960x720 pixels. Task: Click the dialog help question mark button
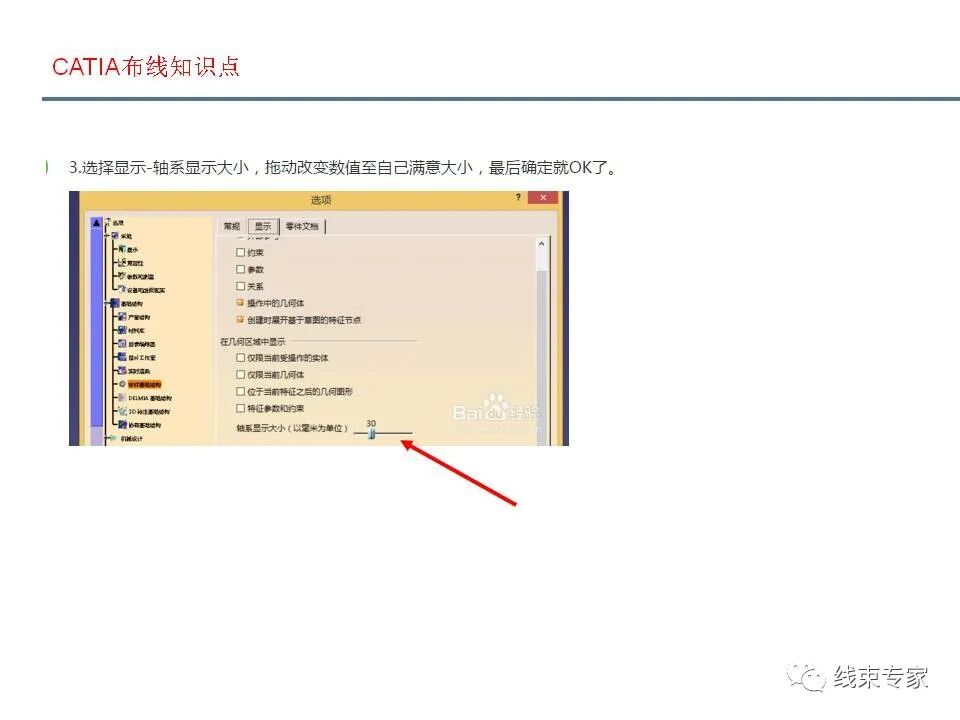click(518, 197)
